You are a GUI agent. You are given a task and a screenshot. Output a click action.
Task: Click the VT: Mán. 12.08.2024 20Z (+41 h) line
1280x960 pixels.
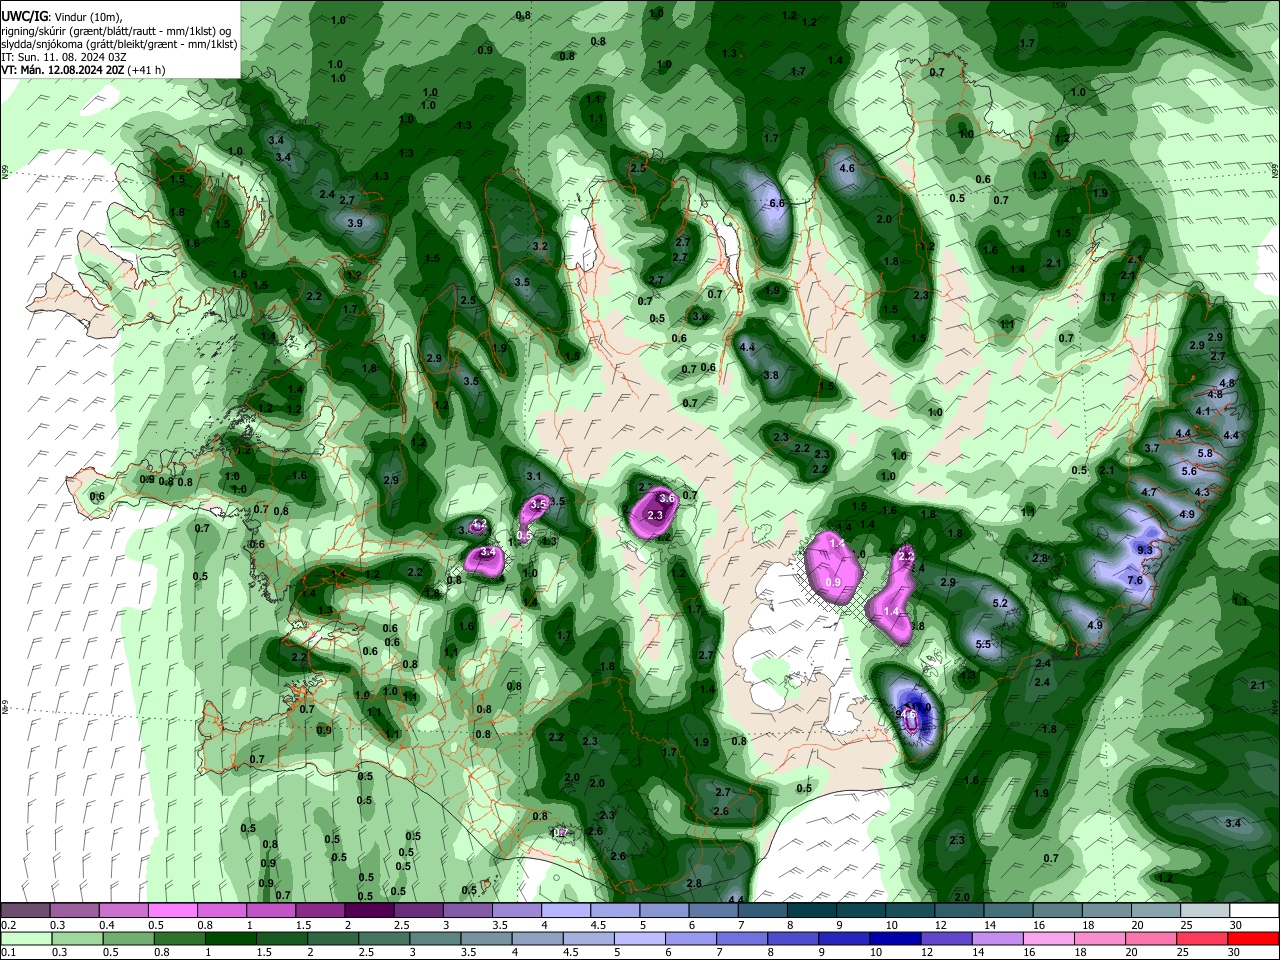pyautogui.click(x=84, y=70)
